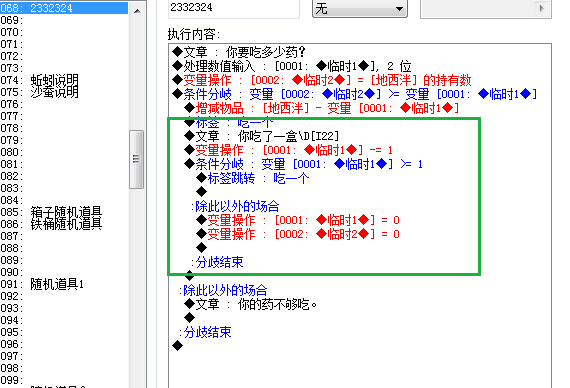Select command 变量操作 [0002] = [地西泮] 的持有数
The image size is (570, 388).
pyautogui.click(x=321, y=80)
